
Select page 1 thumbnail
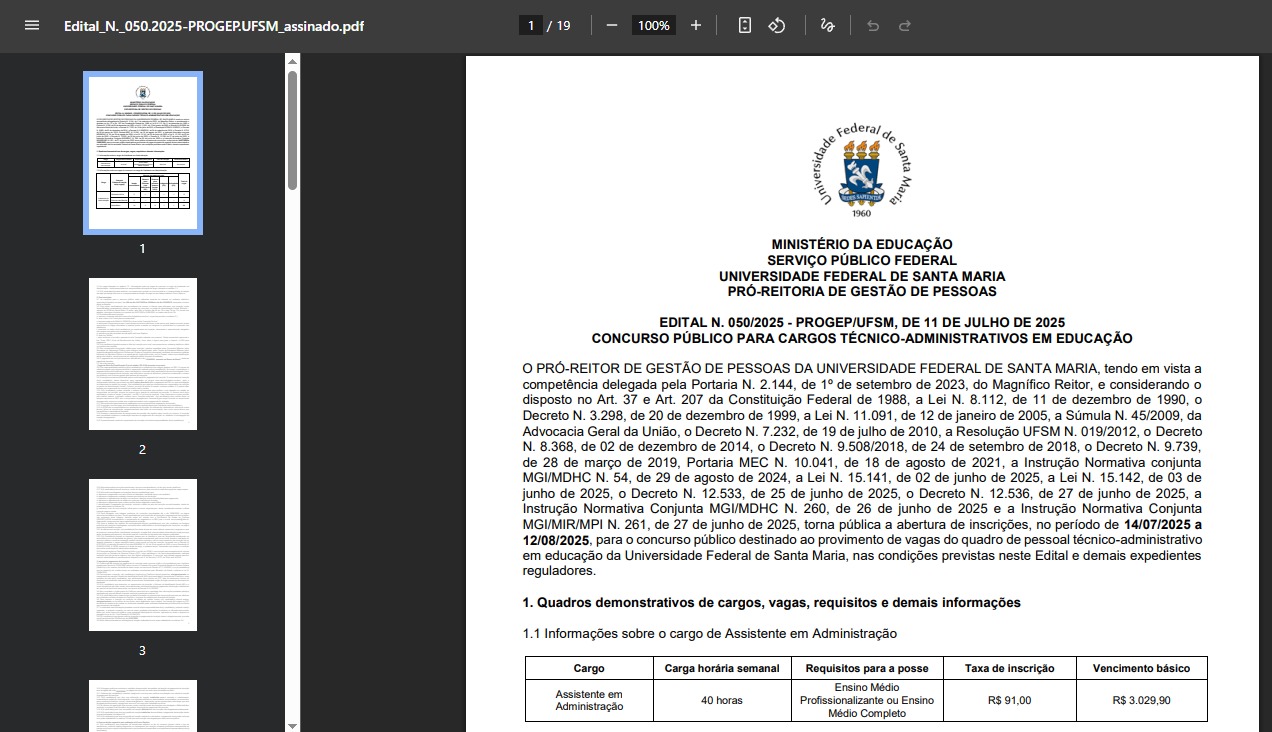[x=143, y=153]
